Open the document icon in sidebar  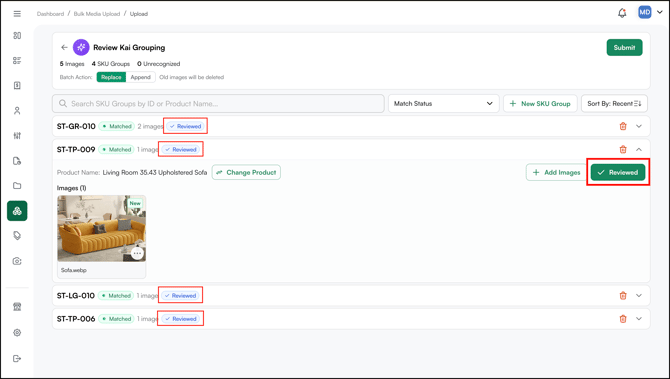point(17,85)
